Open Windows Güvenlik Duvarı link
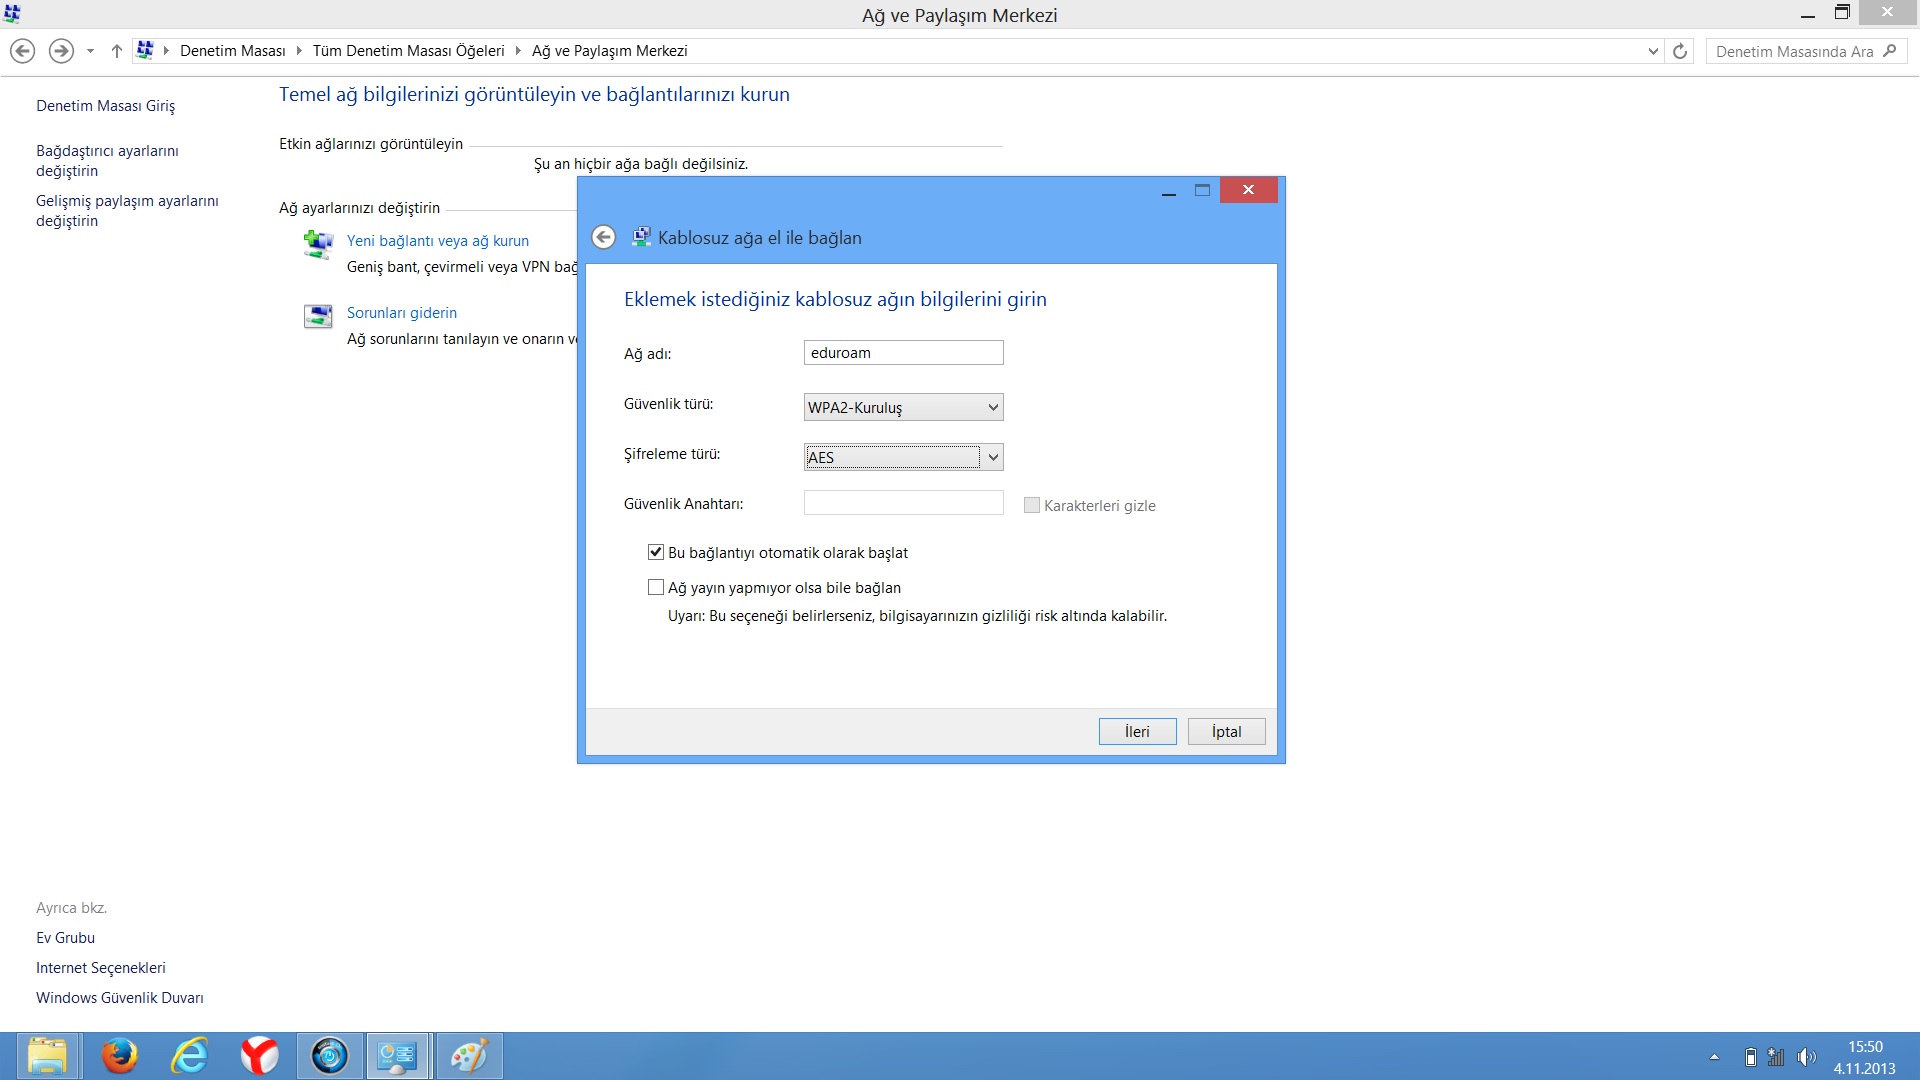Image resolution: width=1920 pixels, height=1080 pixels. pos(119,997)
